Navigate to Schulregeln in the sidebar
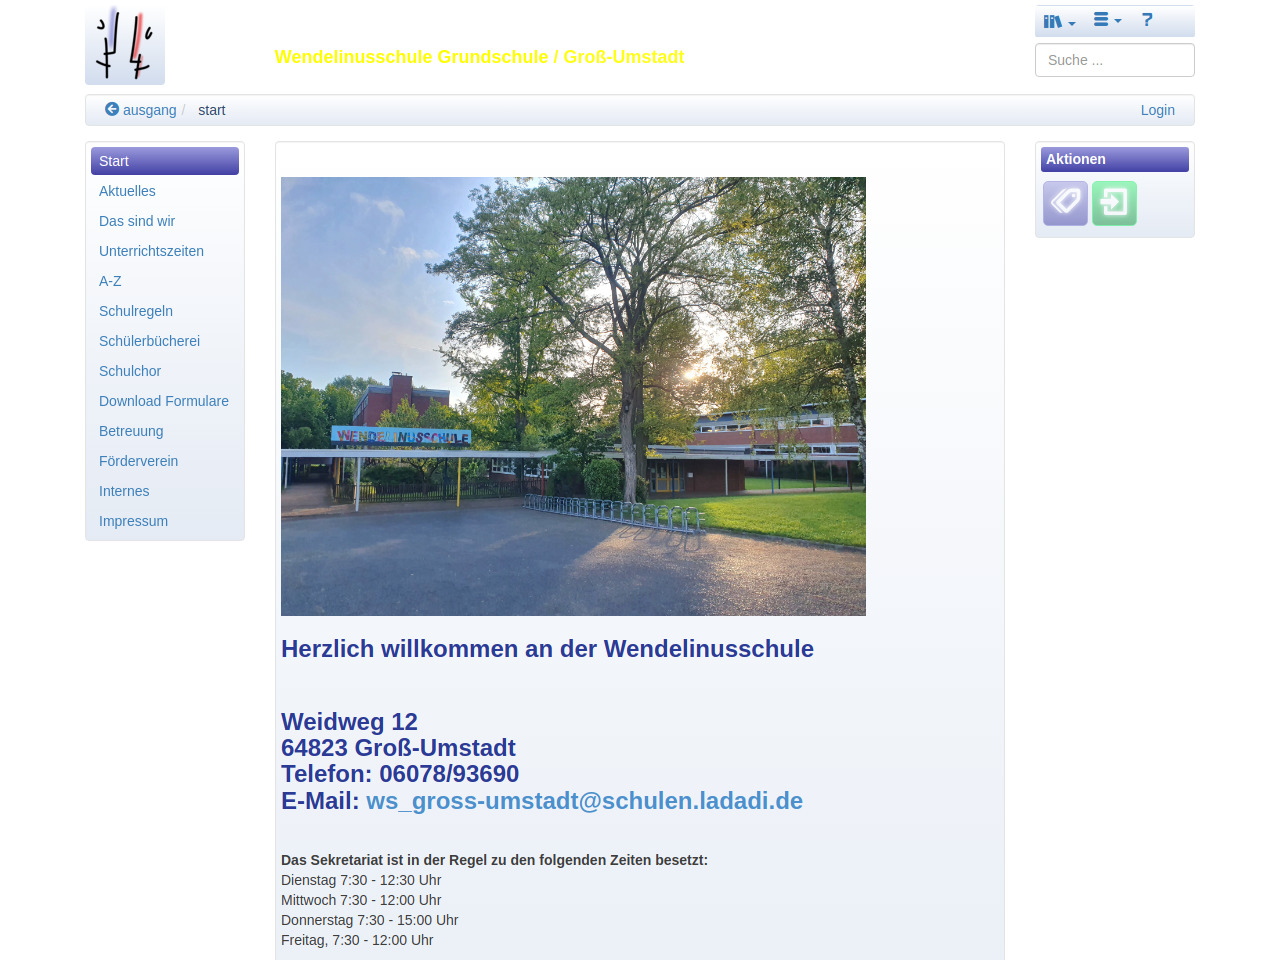This screenshot has width=1280, height=960. pyautogui.click(x=136, y=311)
